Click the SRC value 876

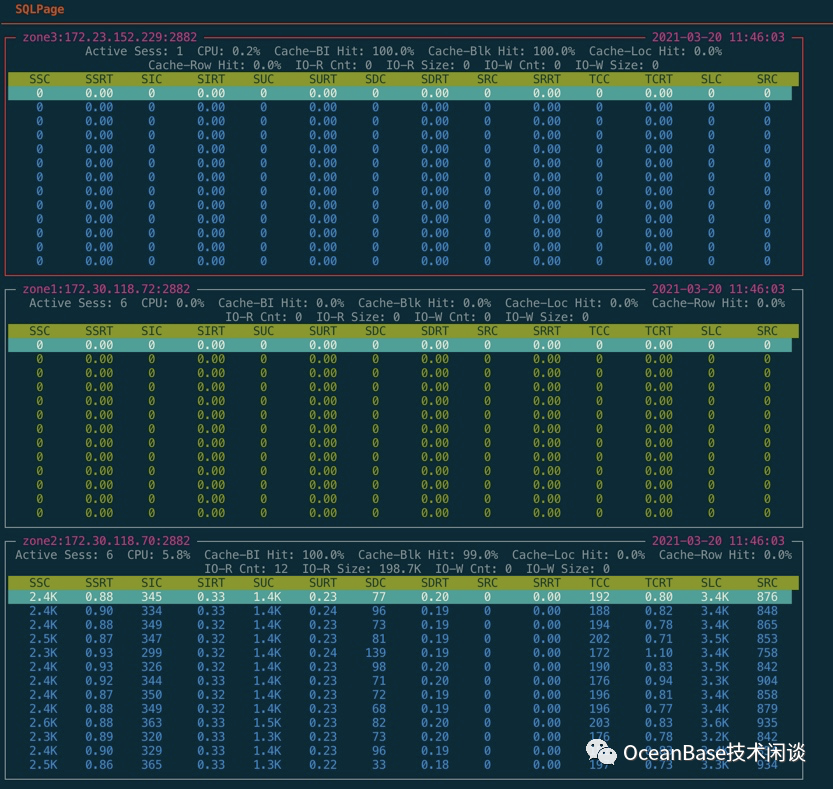(x=767, y=597)
